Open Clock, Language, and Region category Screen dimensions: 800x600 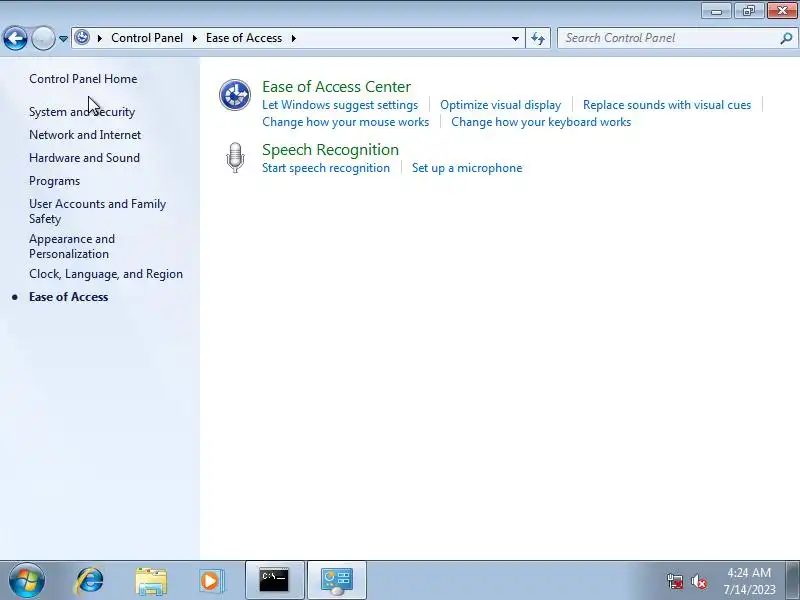(x=106, y=274)
